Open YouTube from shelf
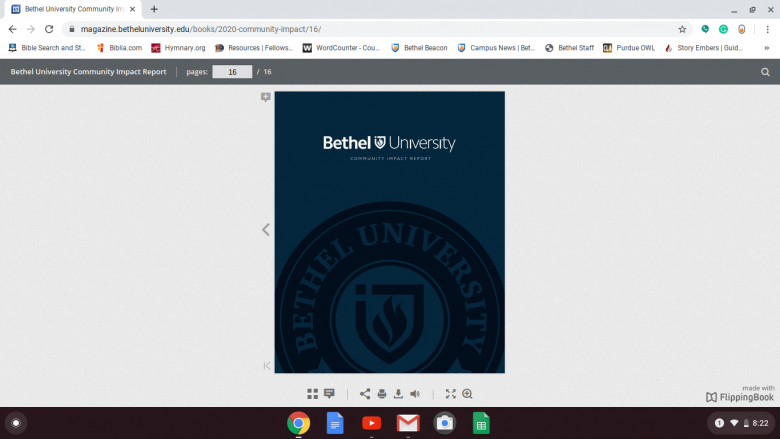Screen dimensions: 780x439 [x=372, y=423]
